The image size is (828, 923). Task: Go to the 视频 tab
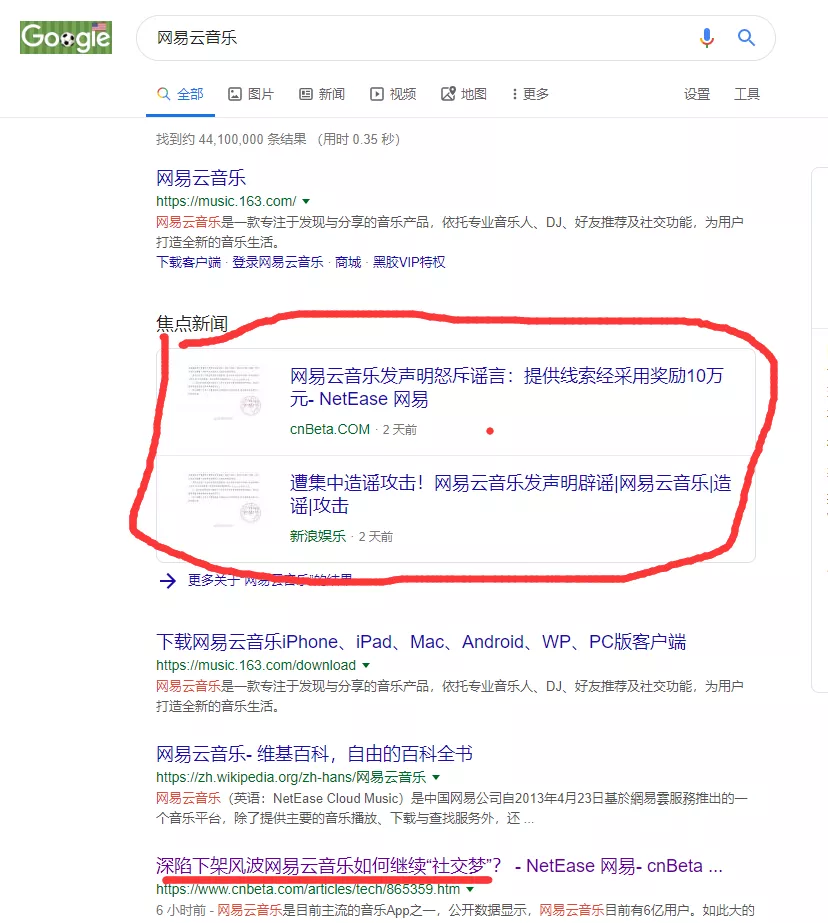tap(393, 94)
